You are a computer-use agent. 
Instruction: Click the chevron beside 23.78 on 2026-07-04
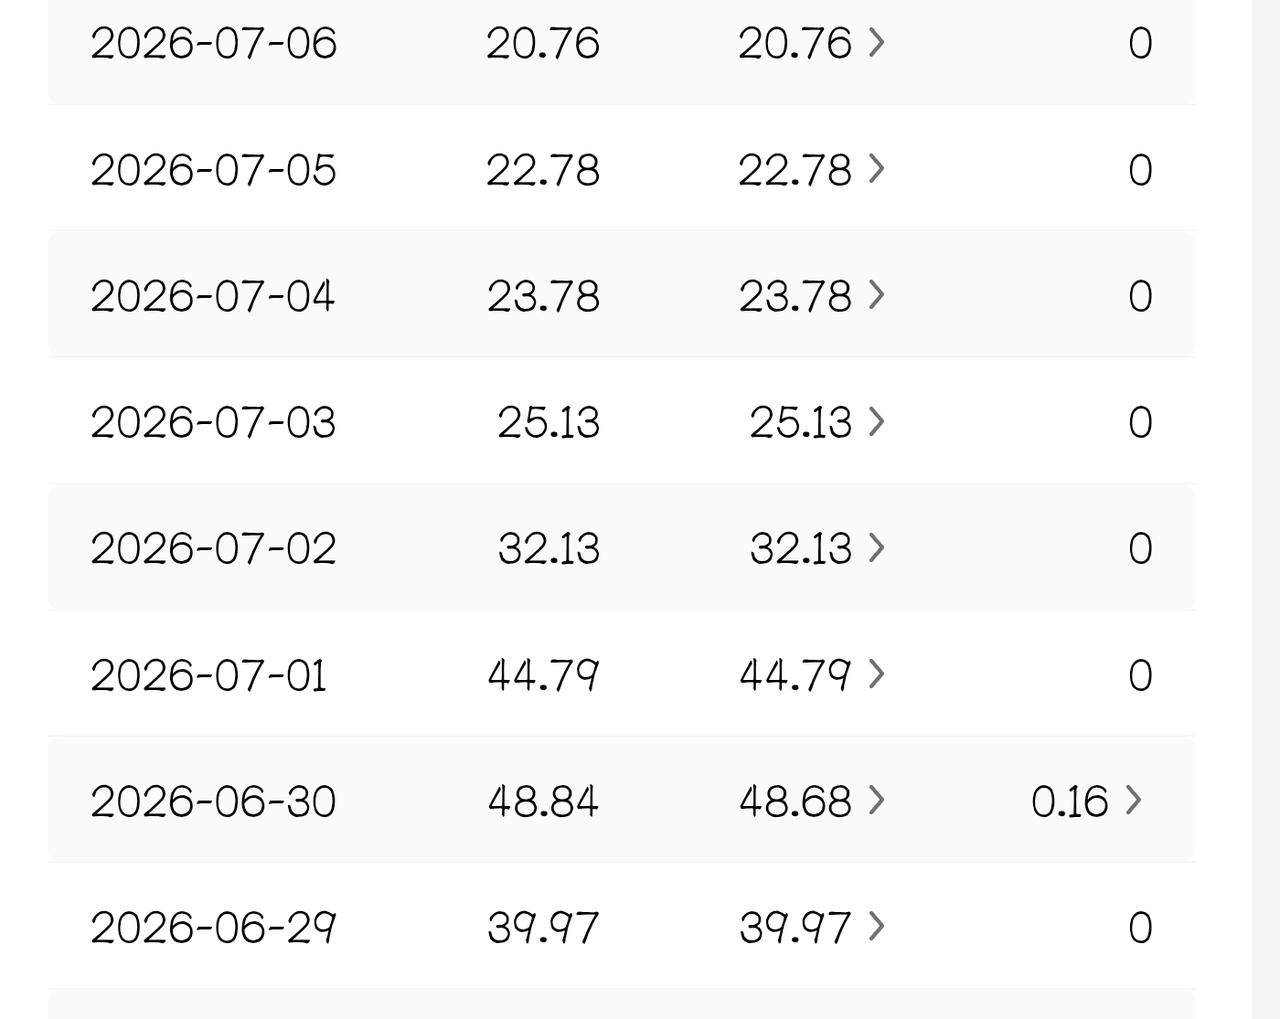click(876, 294)
